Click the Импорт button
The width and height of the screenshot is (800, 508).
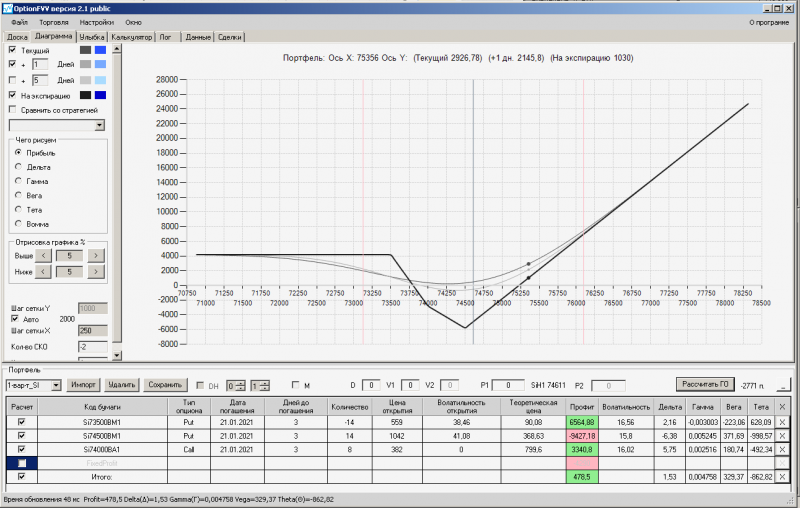(x=83, y=385)
